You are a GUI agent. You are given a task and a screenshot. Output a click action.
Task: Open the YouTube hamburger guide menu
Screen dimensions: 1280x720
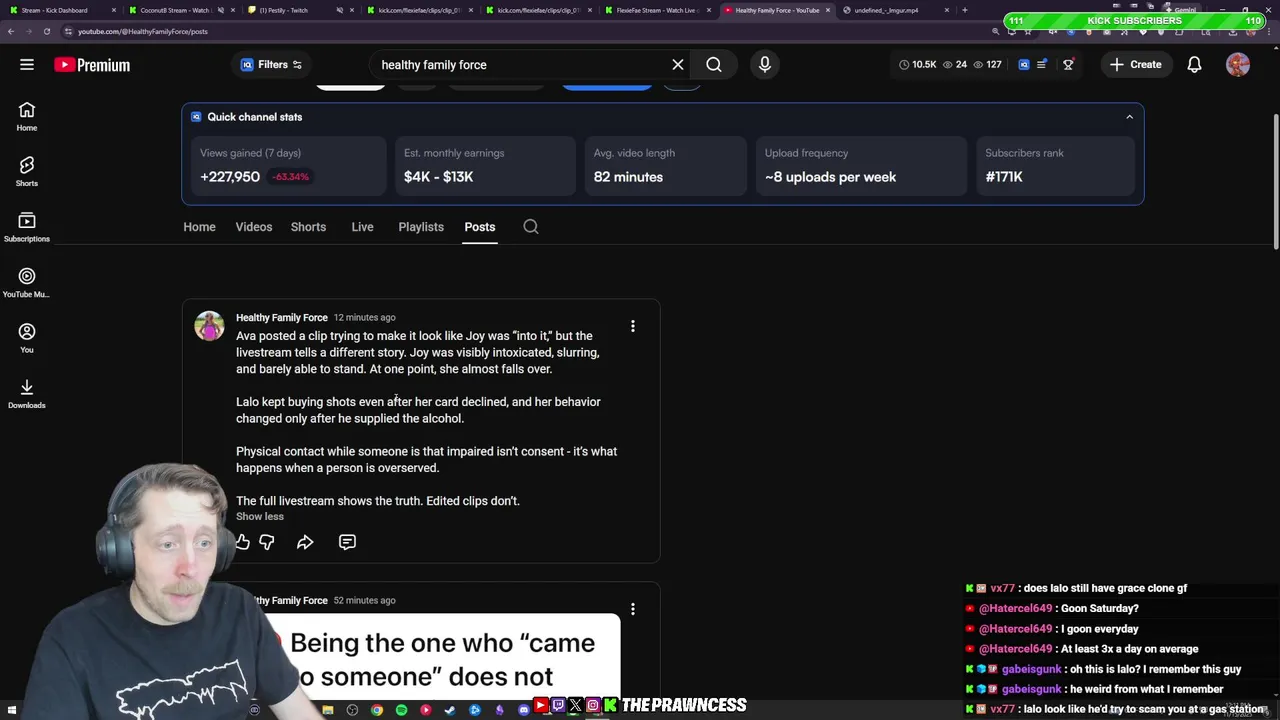[x=27, y=65]
